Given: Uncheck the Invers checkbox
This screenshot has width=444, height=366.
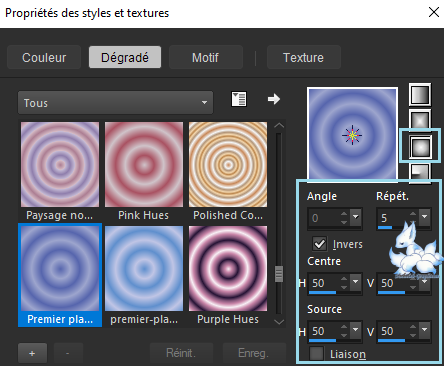Looking at the screenshot, I should [x=320, y=244].
